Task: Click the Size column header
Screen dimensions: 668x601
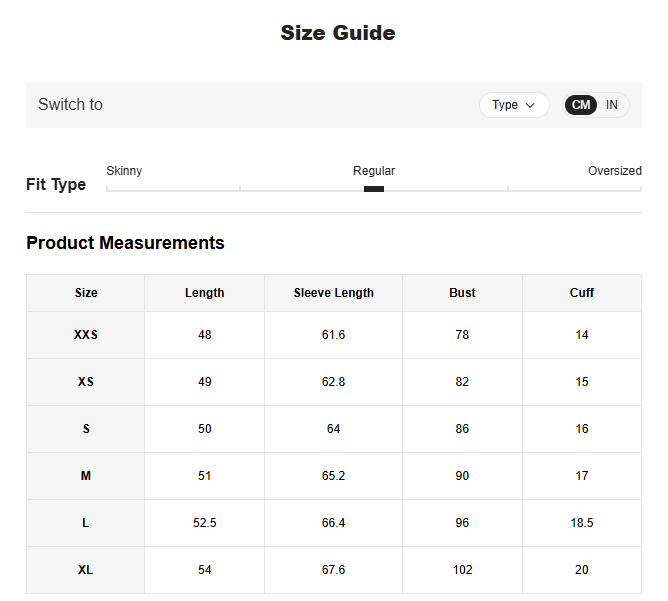Action: click(86, 293)
